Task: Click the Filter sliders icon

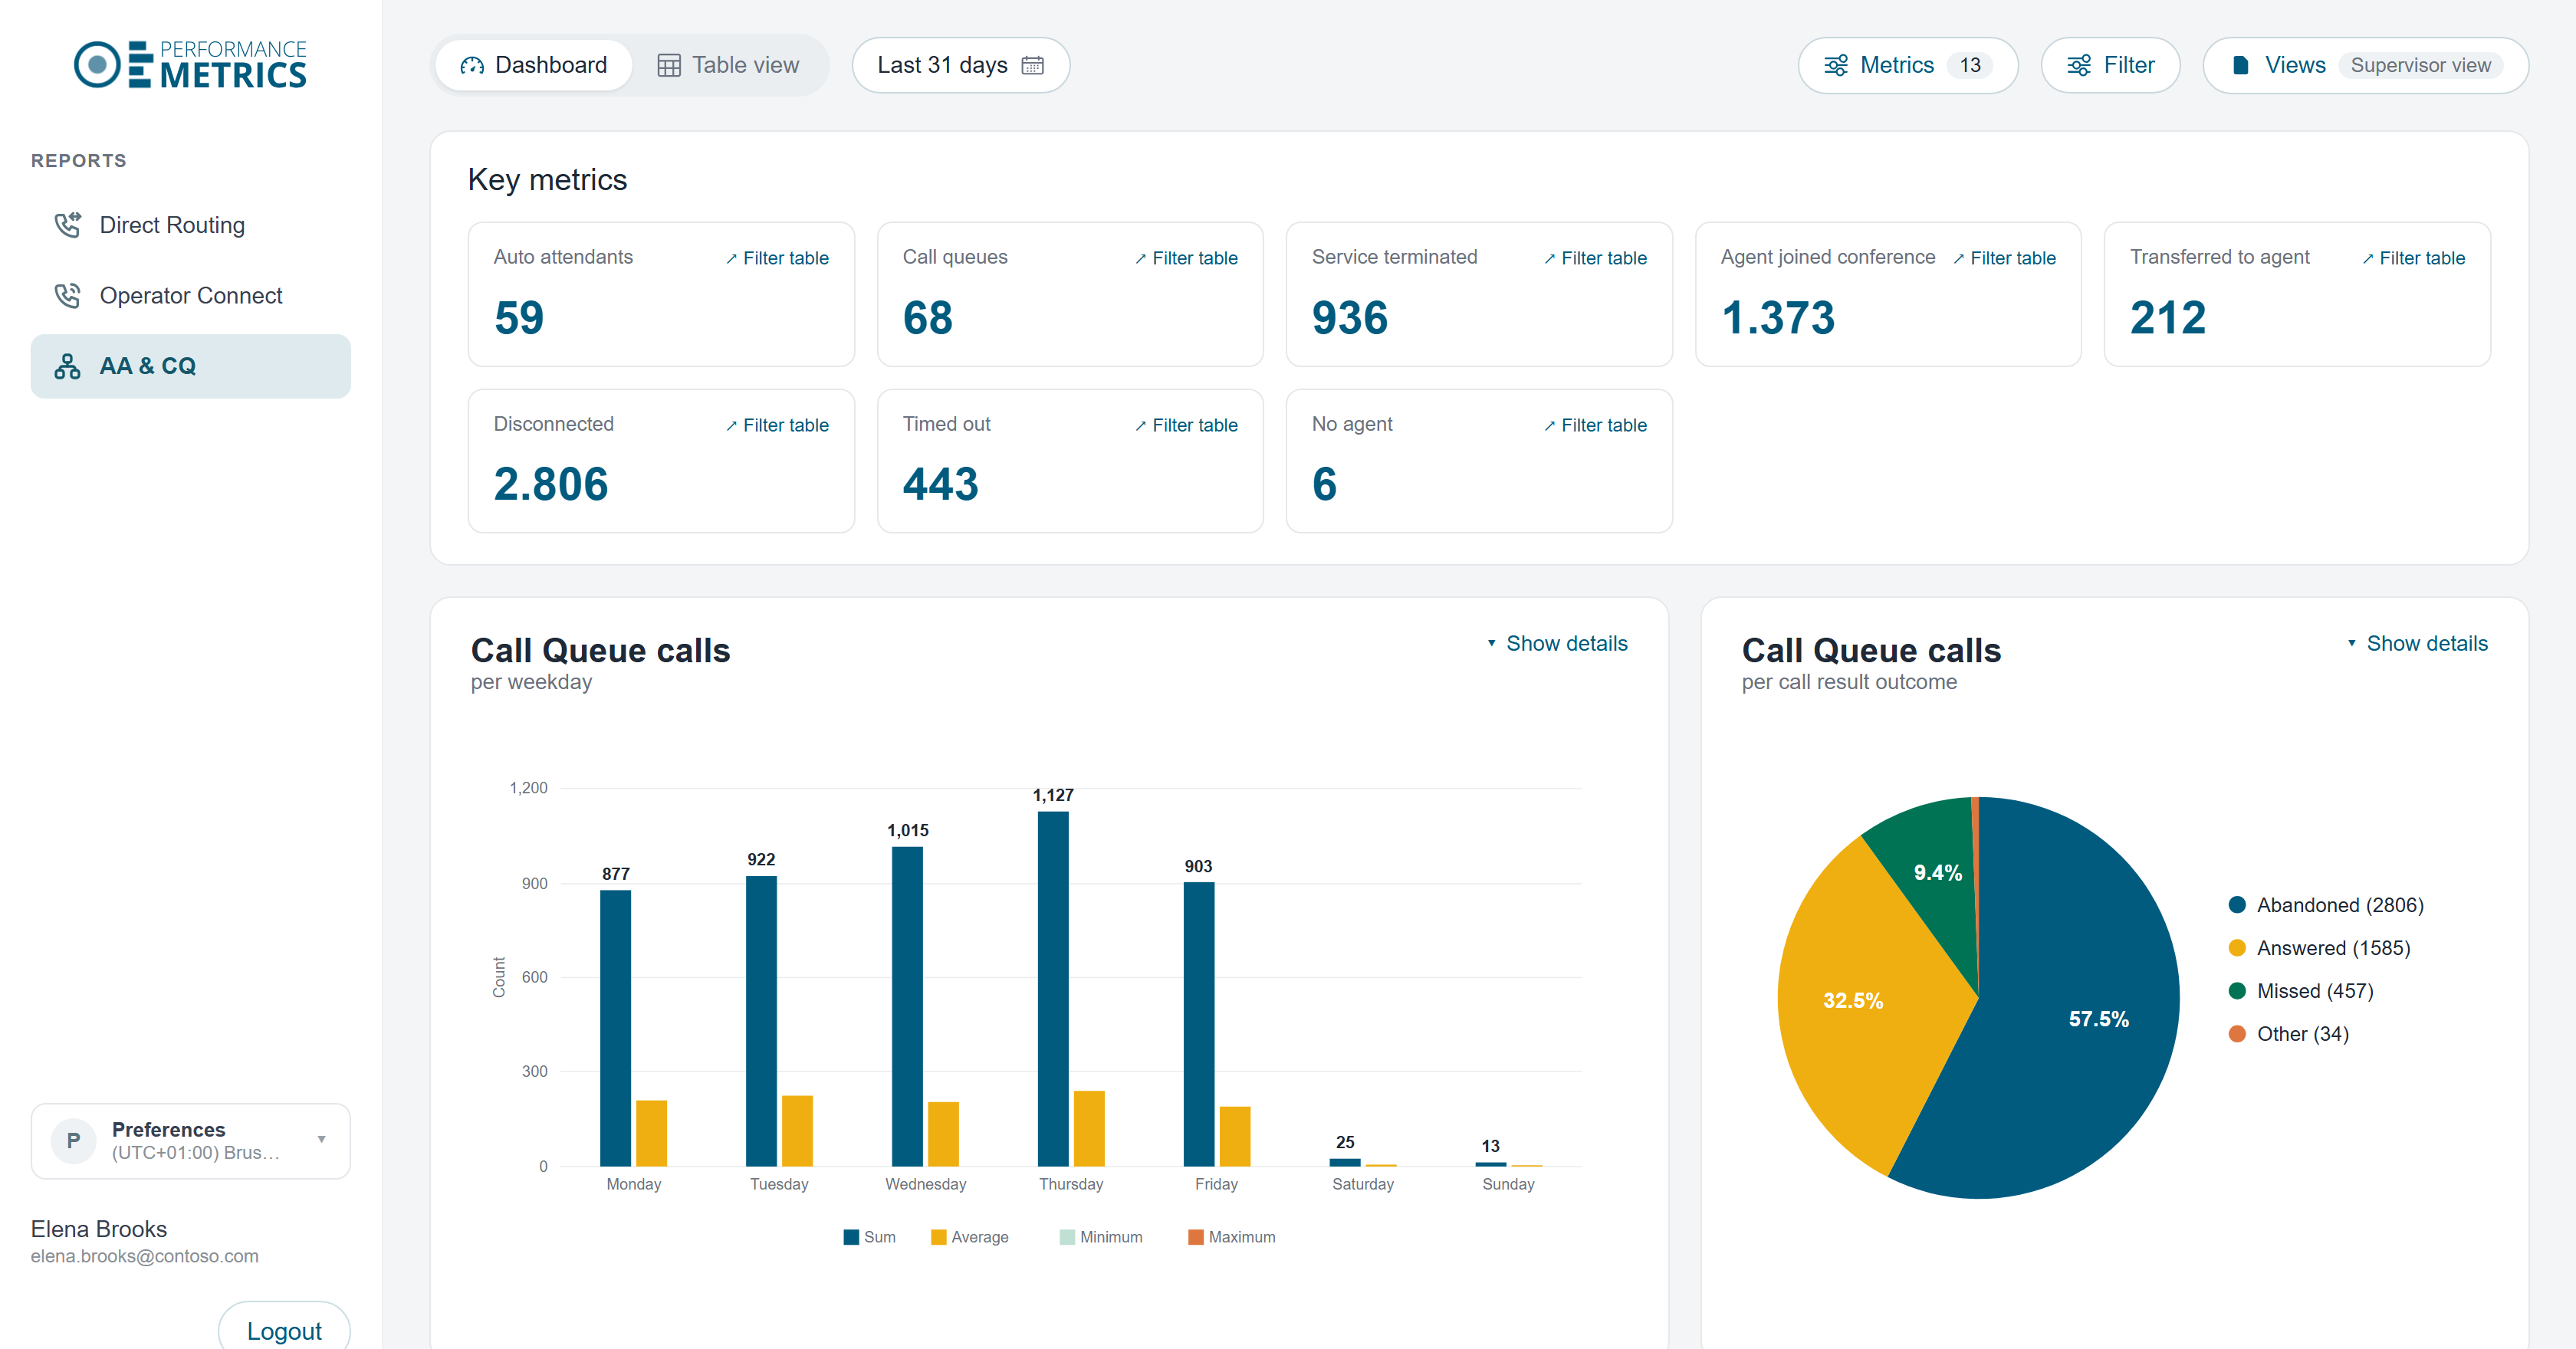Action: (2079, 66)
